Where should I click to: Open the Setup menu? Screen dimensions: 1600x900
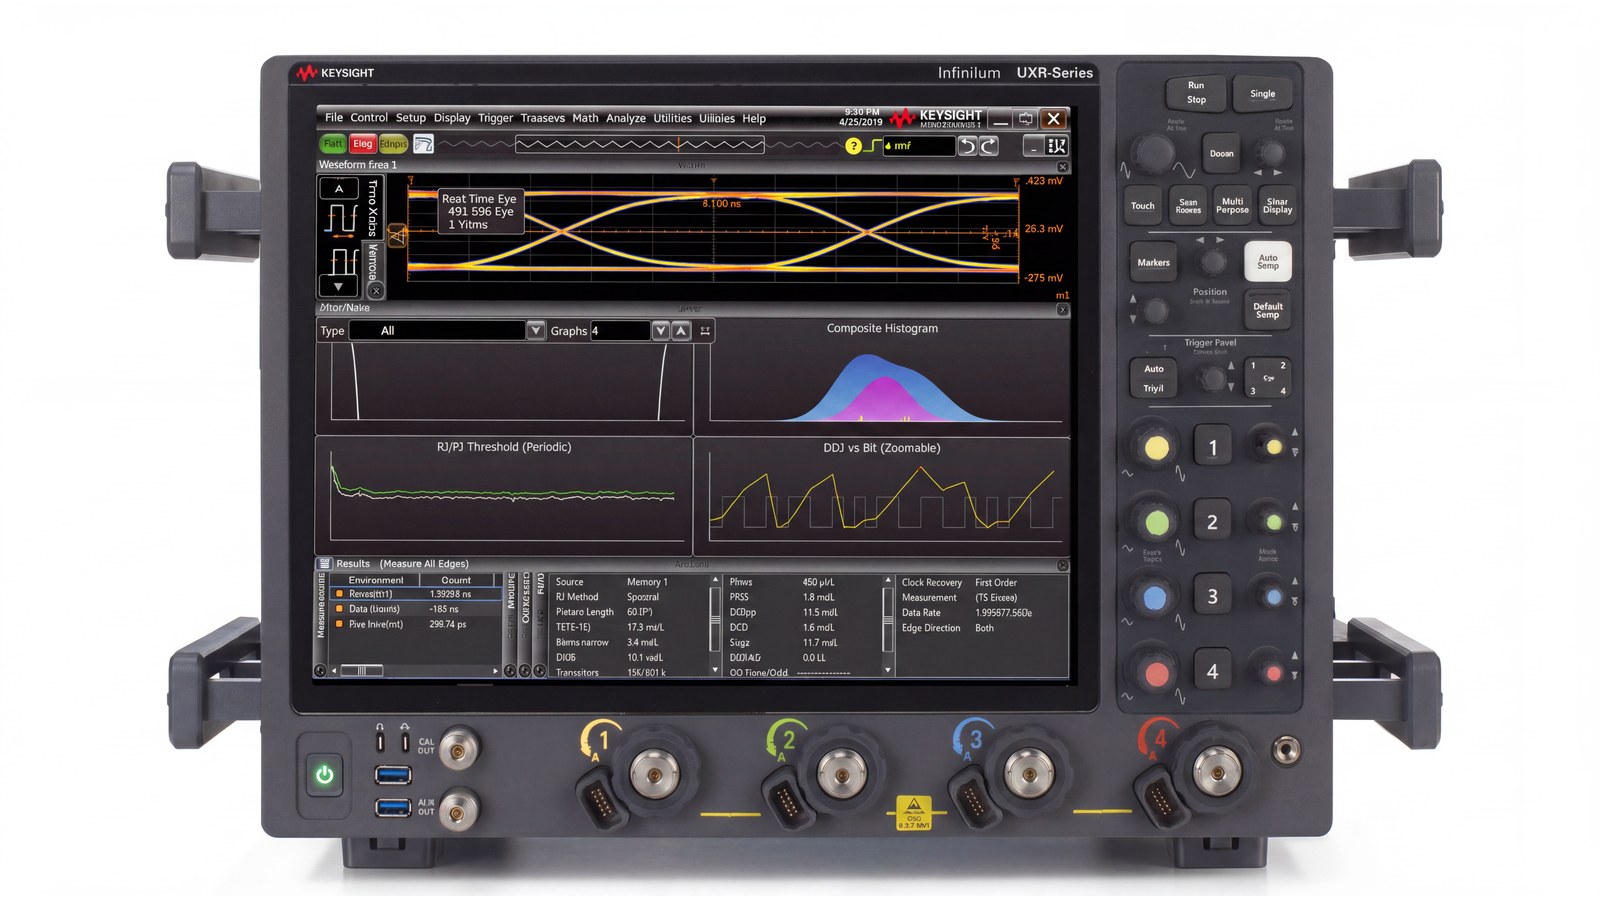click(x=410, y=117)
